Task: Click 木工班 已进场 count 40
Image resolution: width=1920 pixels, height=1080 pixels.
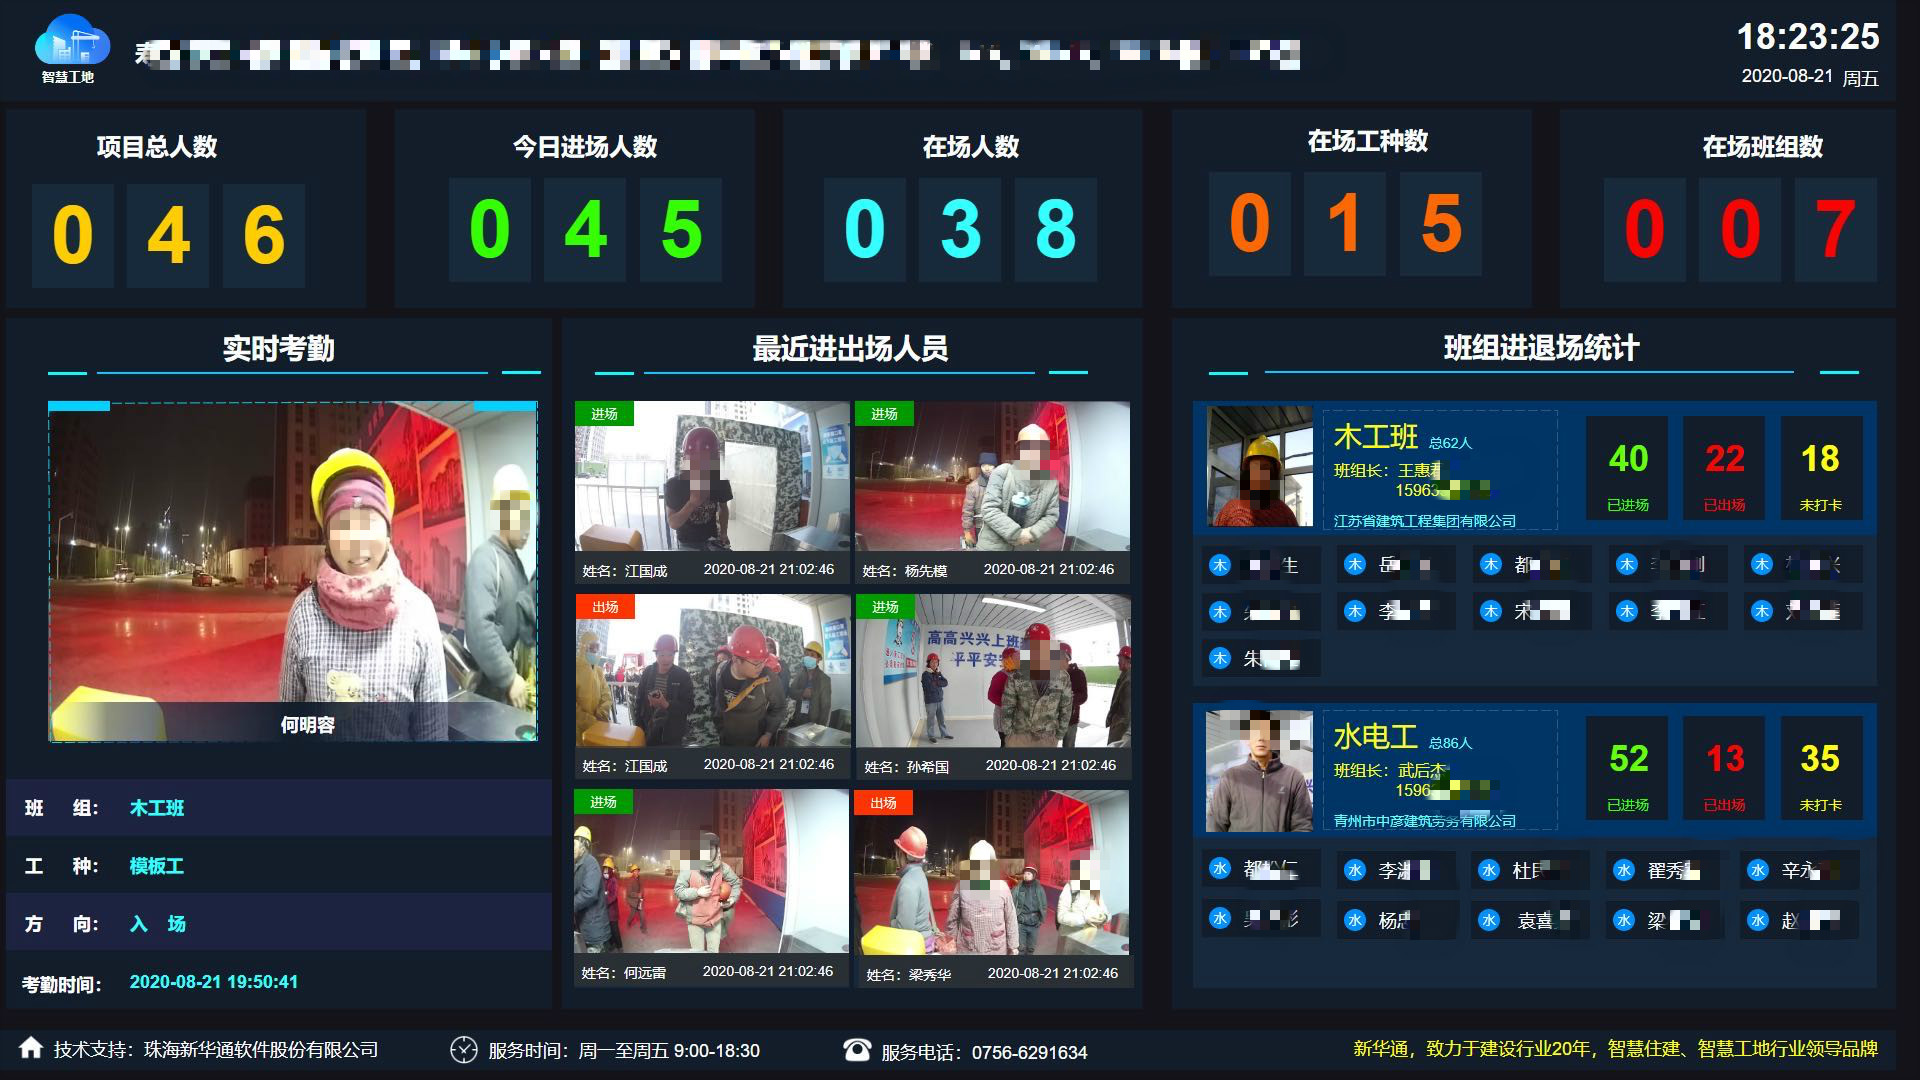Action: pyautogui.click(x=1628, y=459)
